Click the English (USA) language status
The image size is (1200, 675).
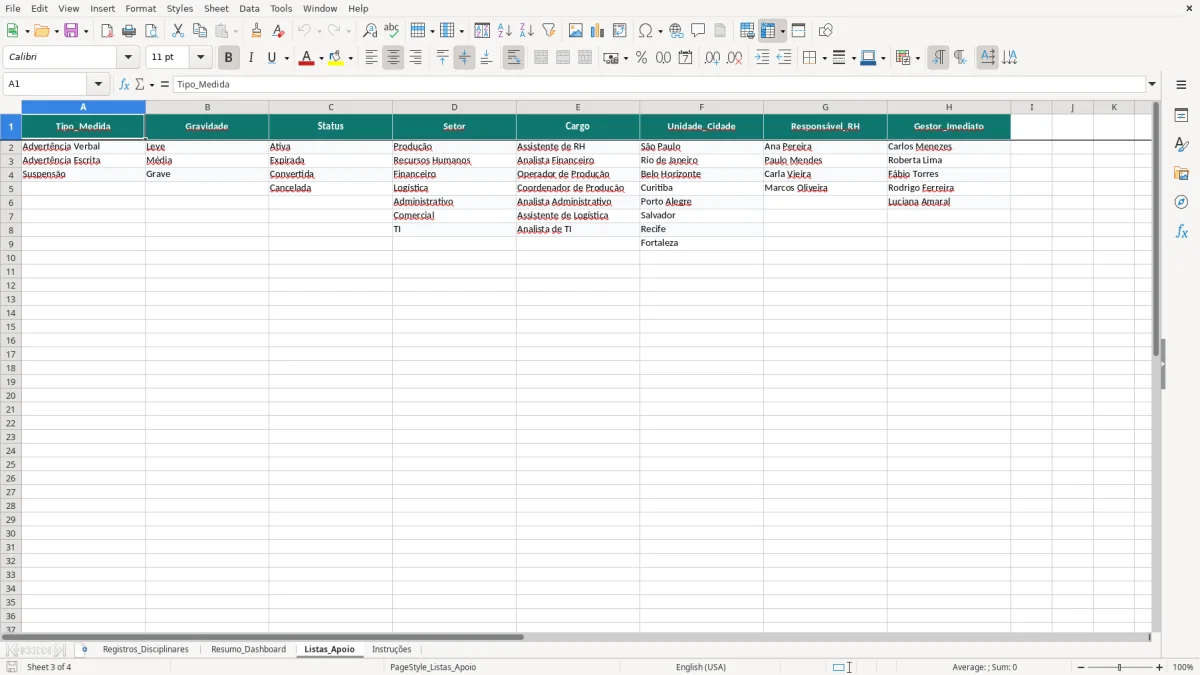click(x=701, y=667)
